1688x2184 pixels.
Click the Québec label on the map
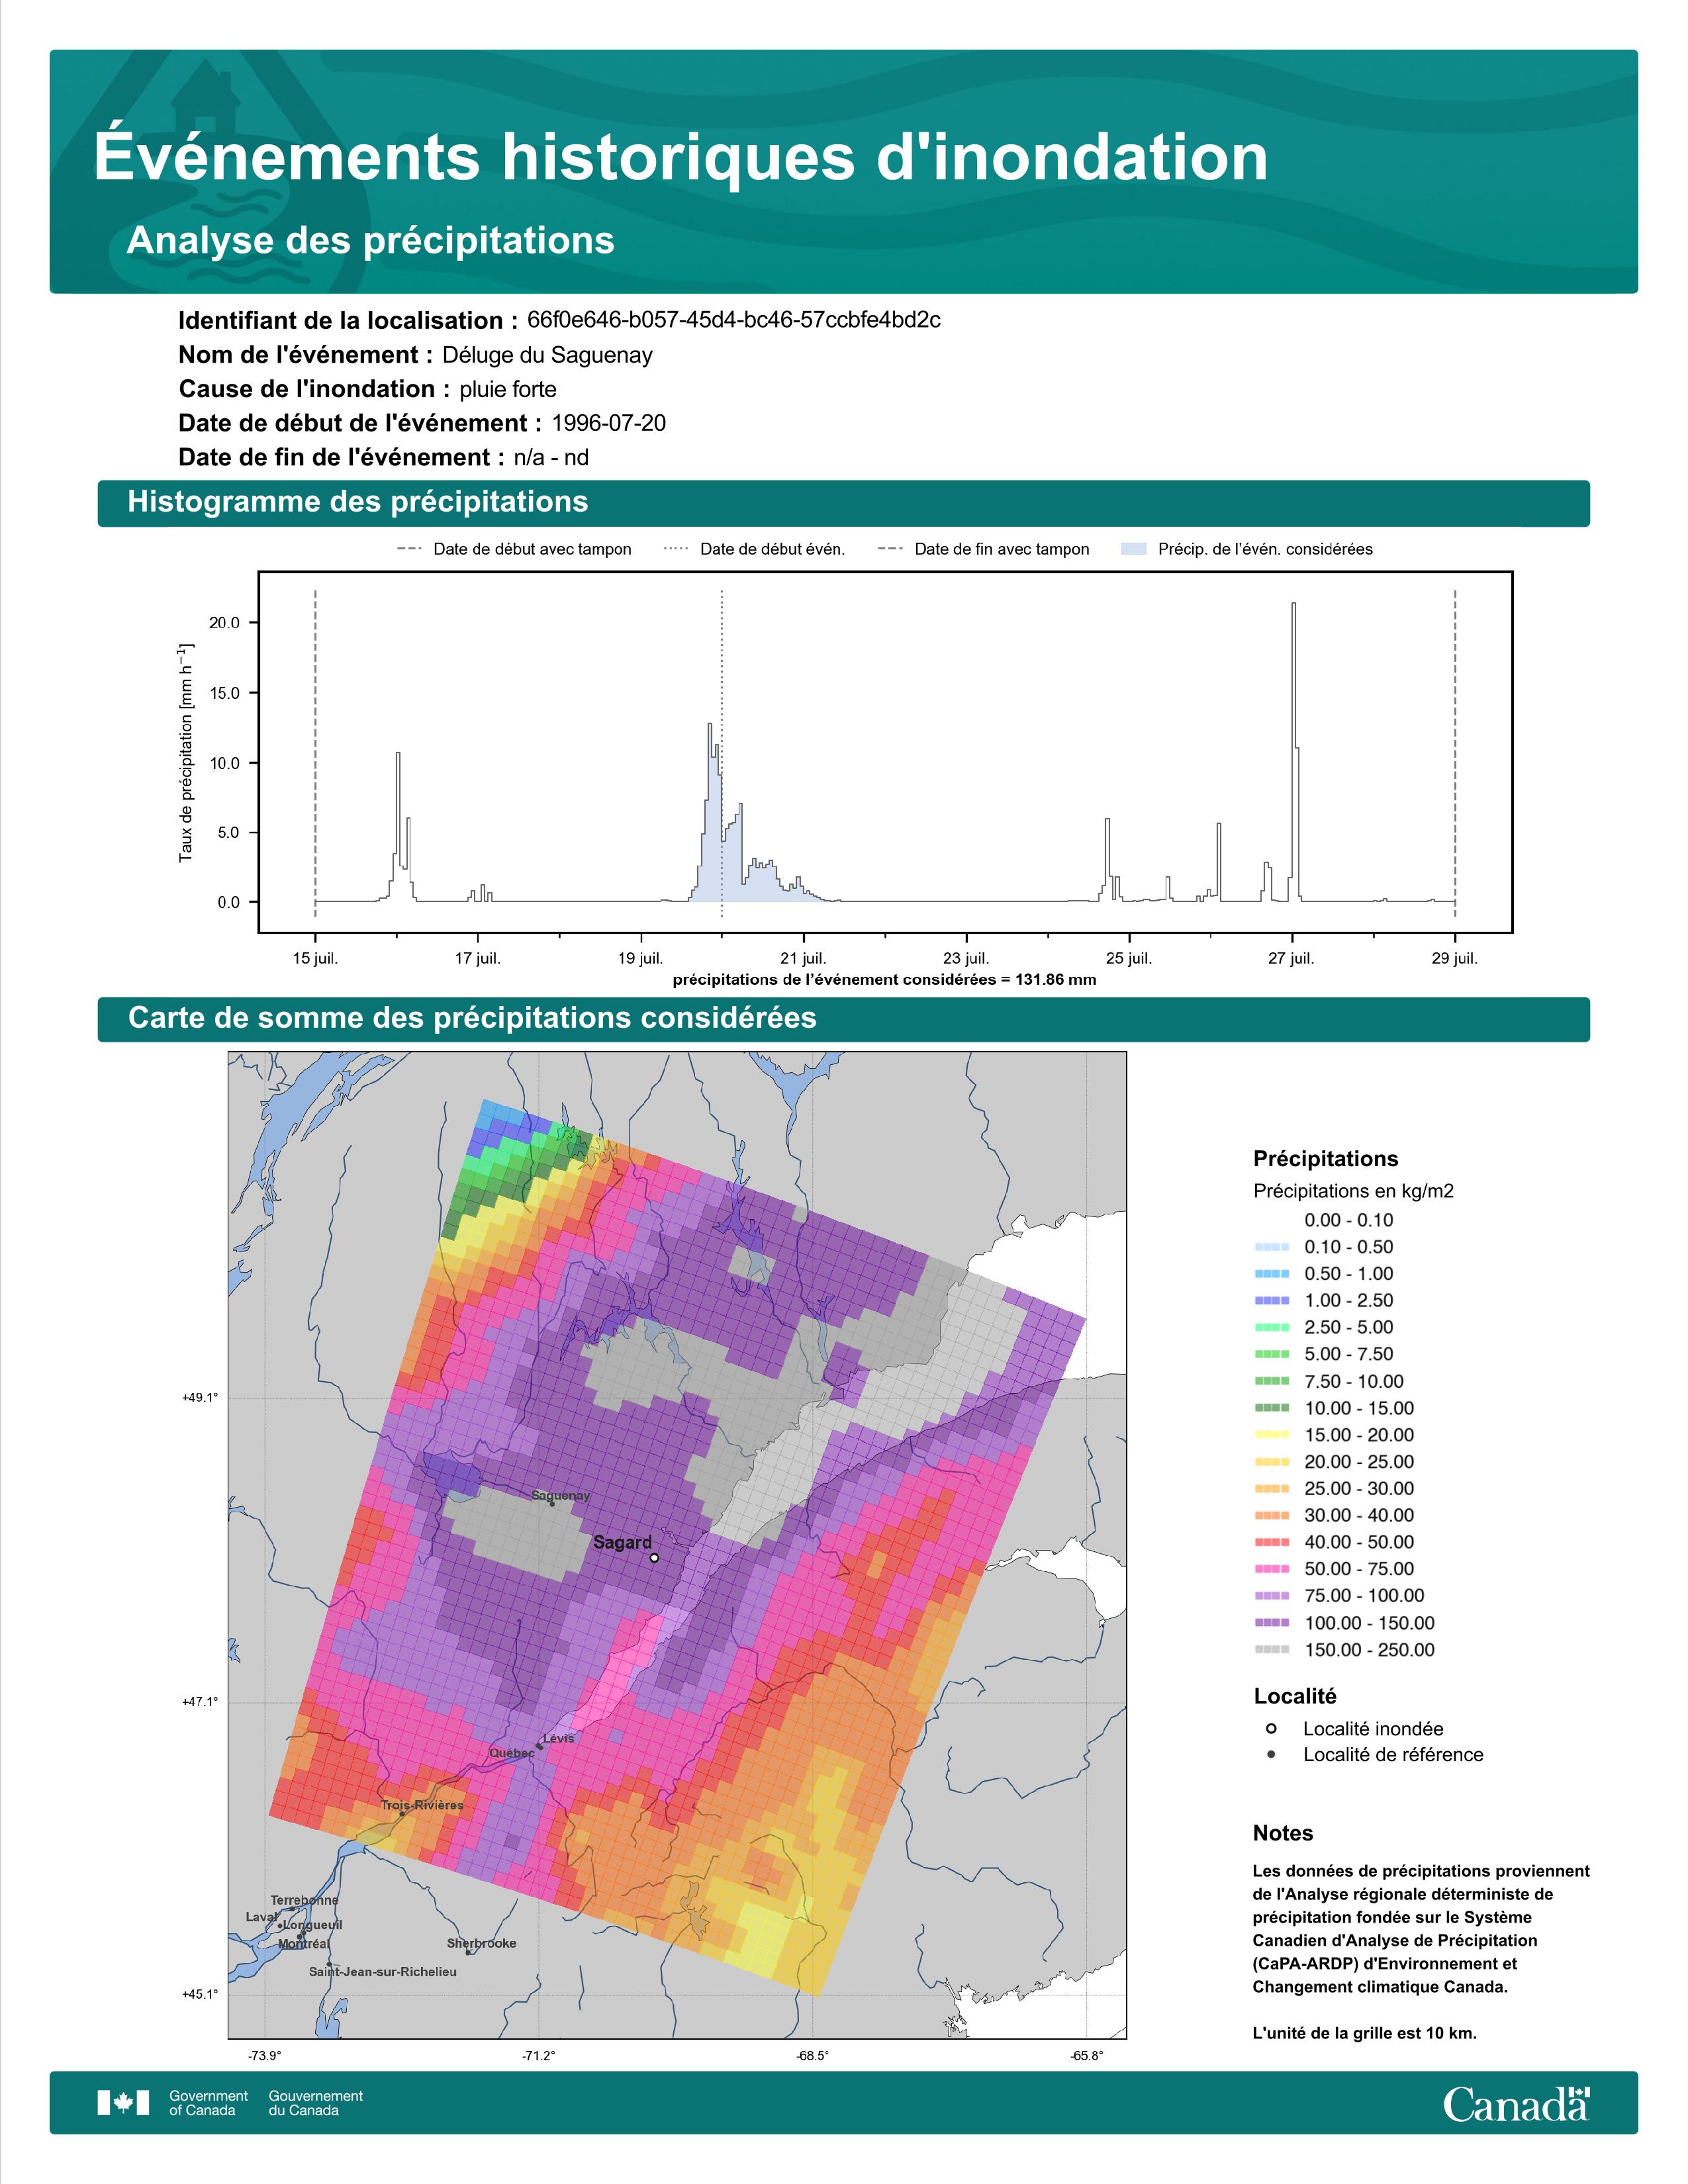click(511, 1753)
